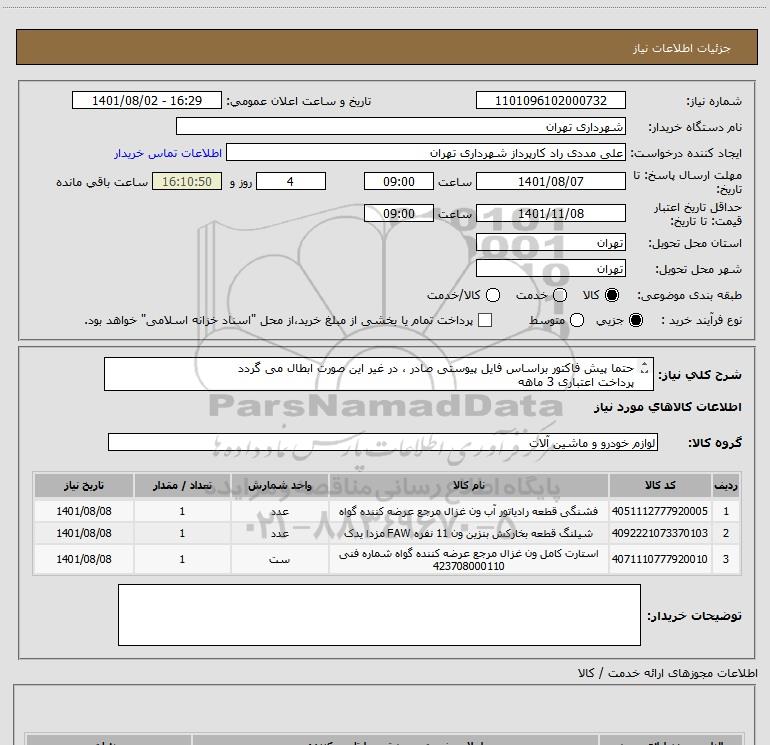This screenshot has height=745, width=770.
Task: Click the کد کالا column header
Action: [x=660, y=485]
